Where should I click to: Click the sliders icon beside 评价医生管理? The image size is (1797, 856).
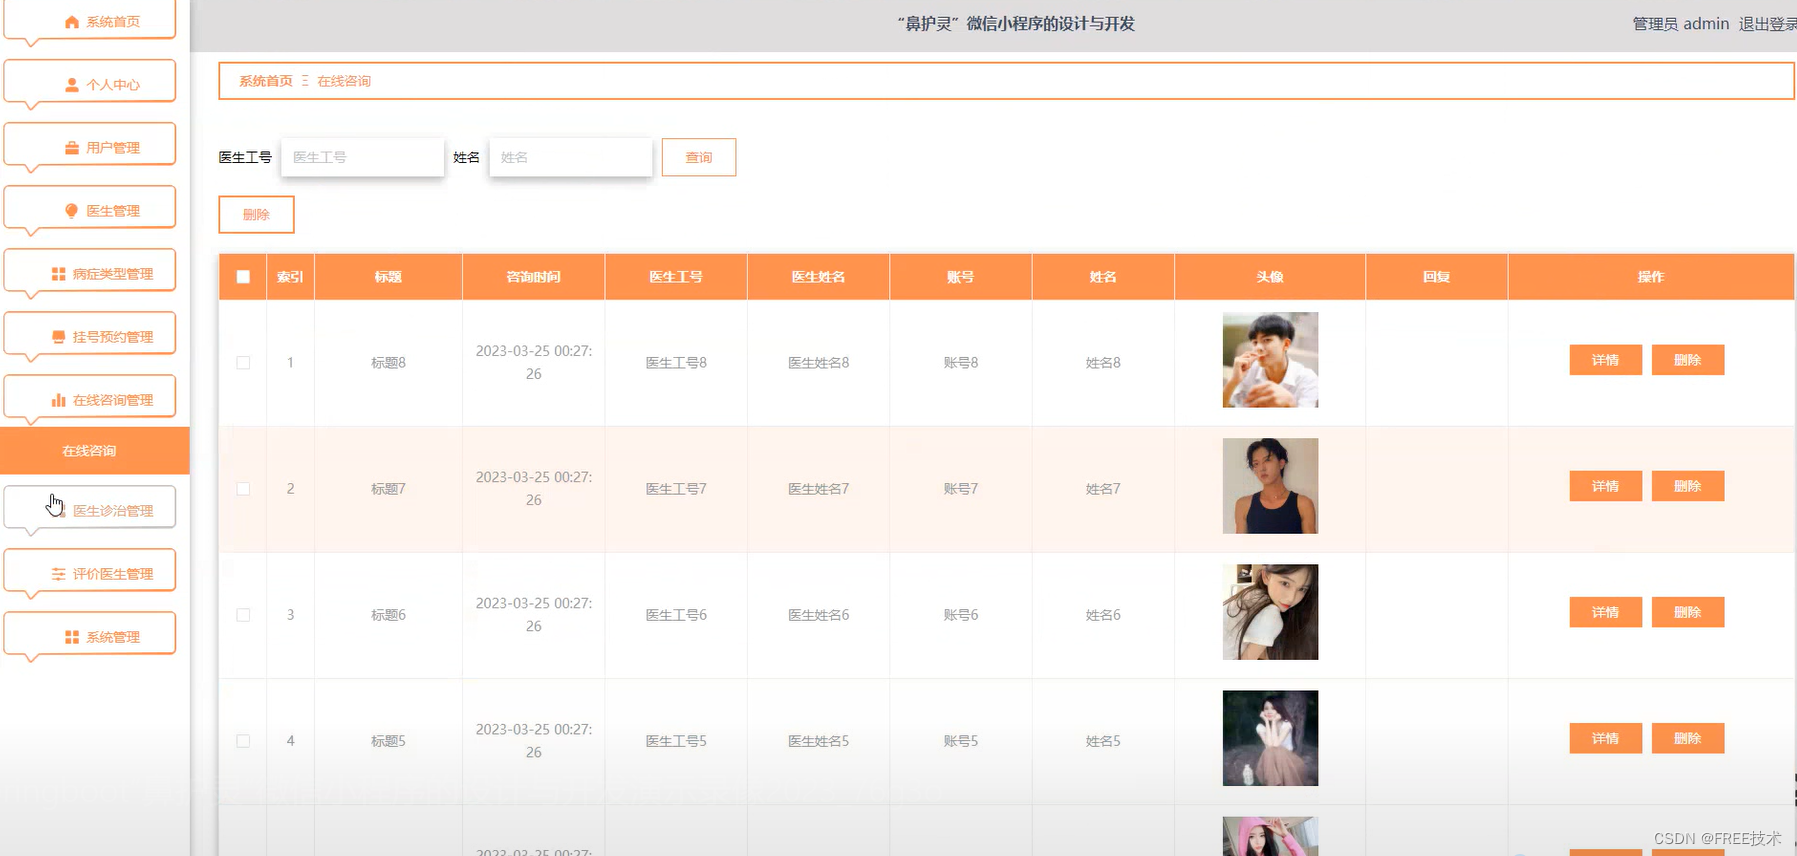(x=58, y=574)
